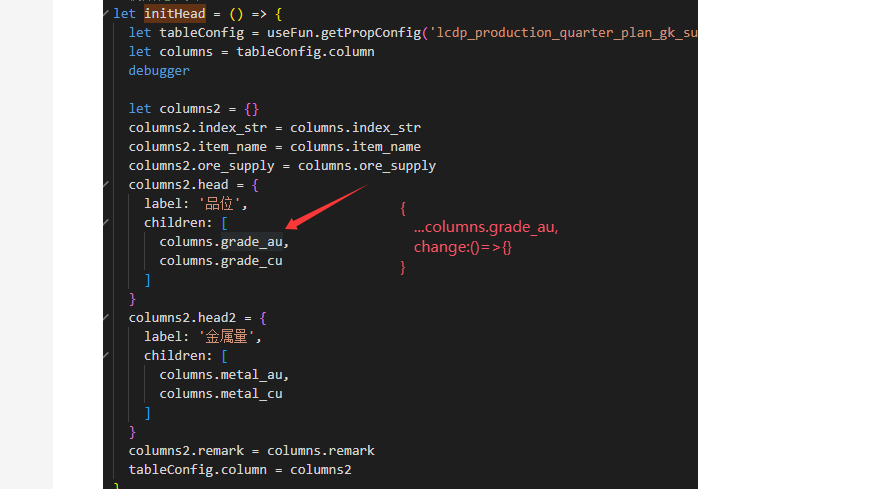Screen dimensions: 890x489
Task: Collapse the columns2.head fold chevron
Action: pos(107,185)
